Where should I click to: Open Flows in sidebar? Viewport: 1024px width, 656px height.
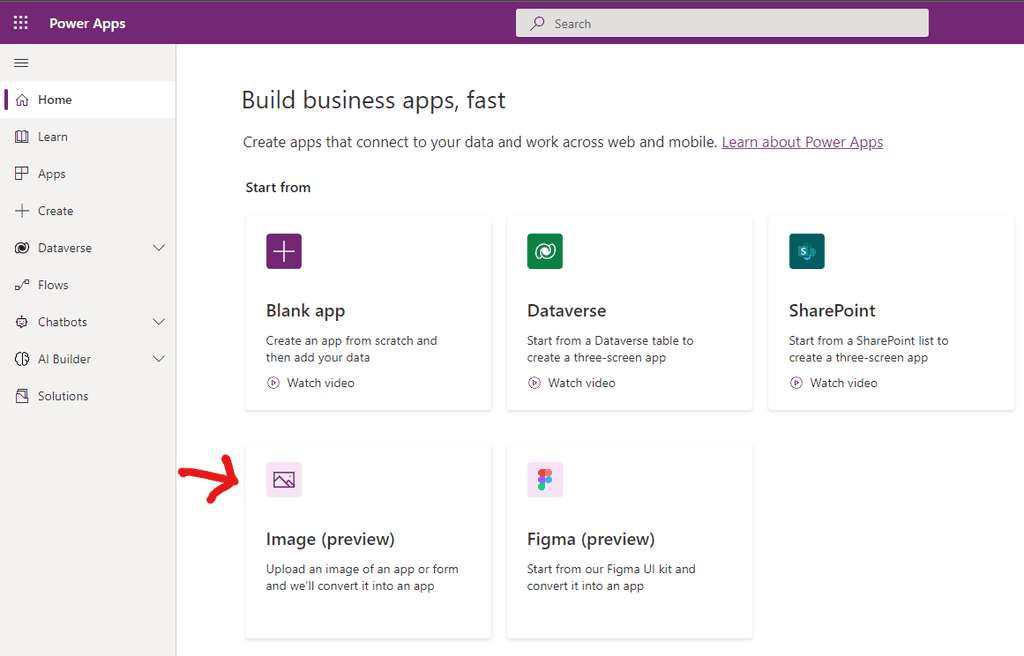pyautogui.click(x=89, y=285)
